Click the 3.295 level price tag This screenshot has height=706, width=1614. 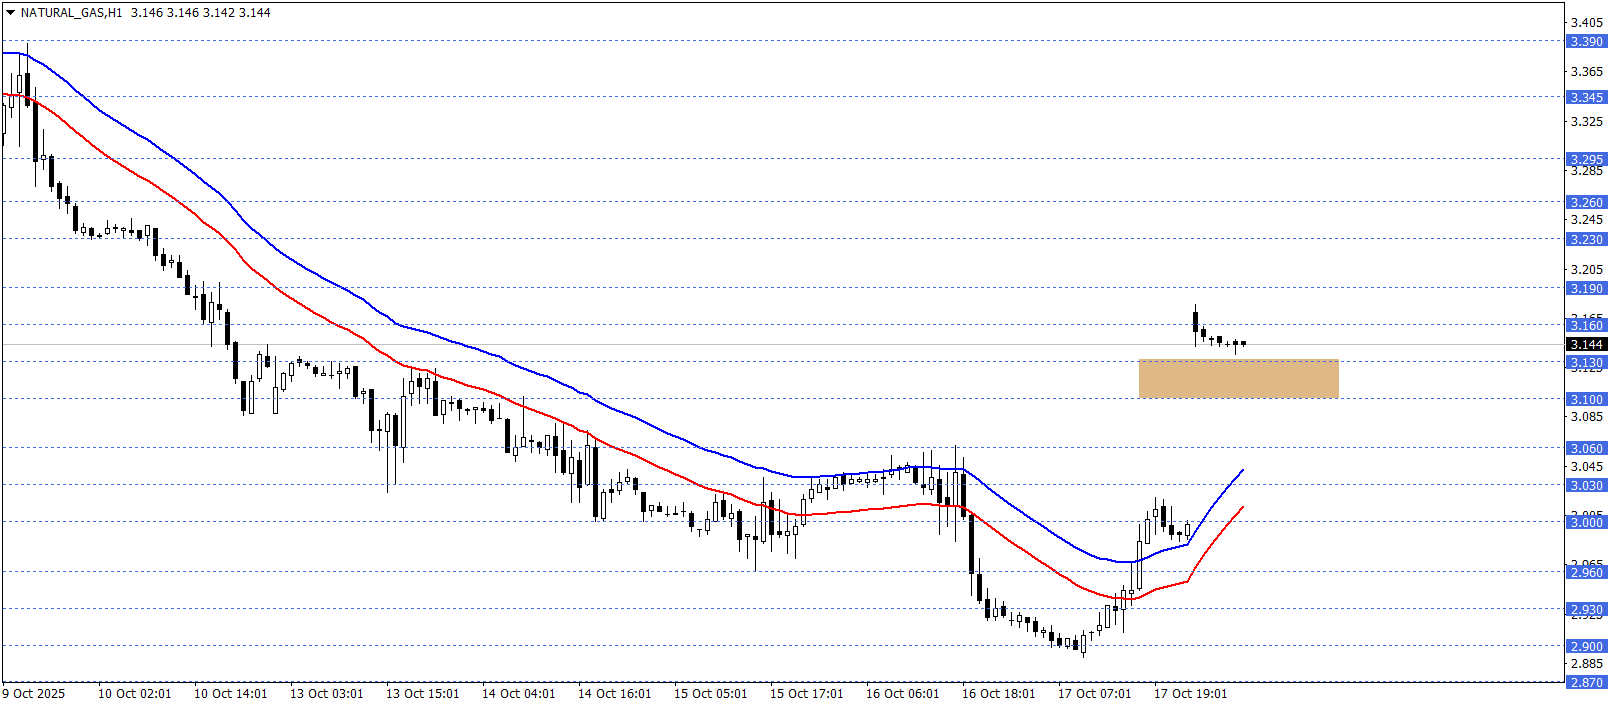[1586, 159]
